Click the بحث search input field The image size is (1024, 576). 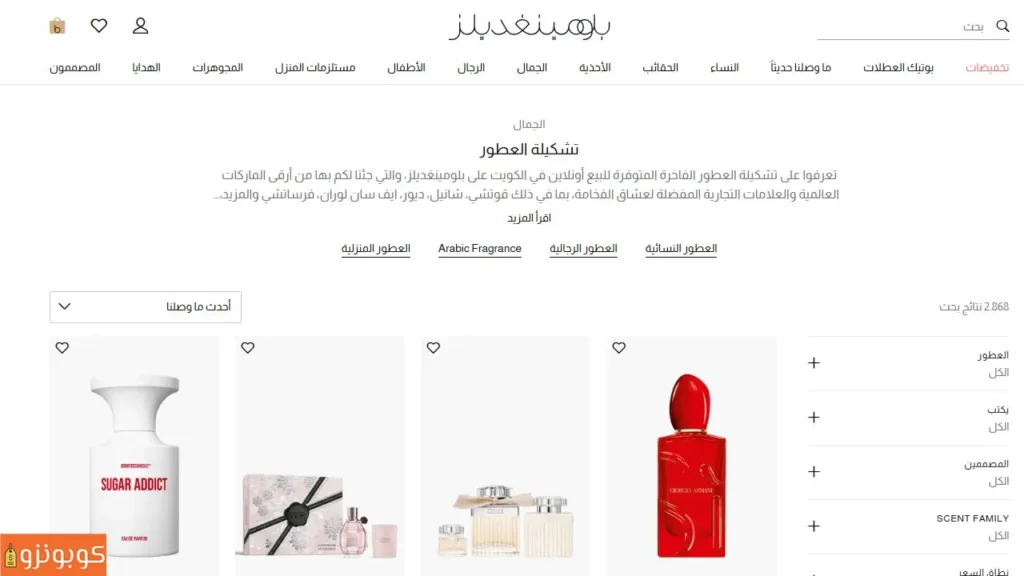tap(904, 27)
